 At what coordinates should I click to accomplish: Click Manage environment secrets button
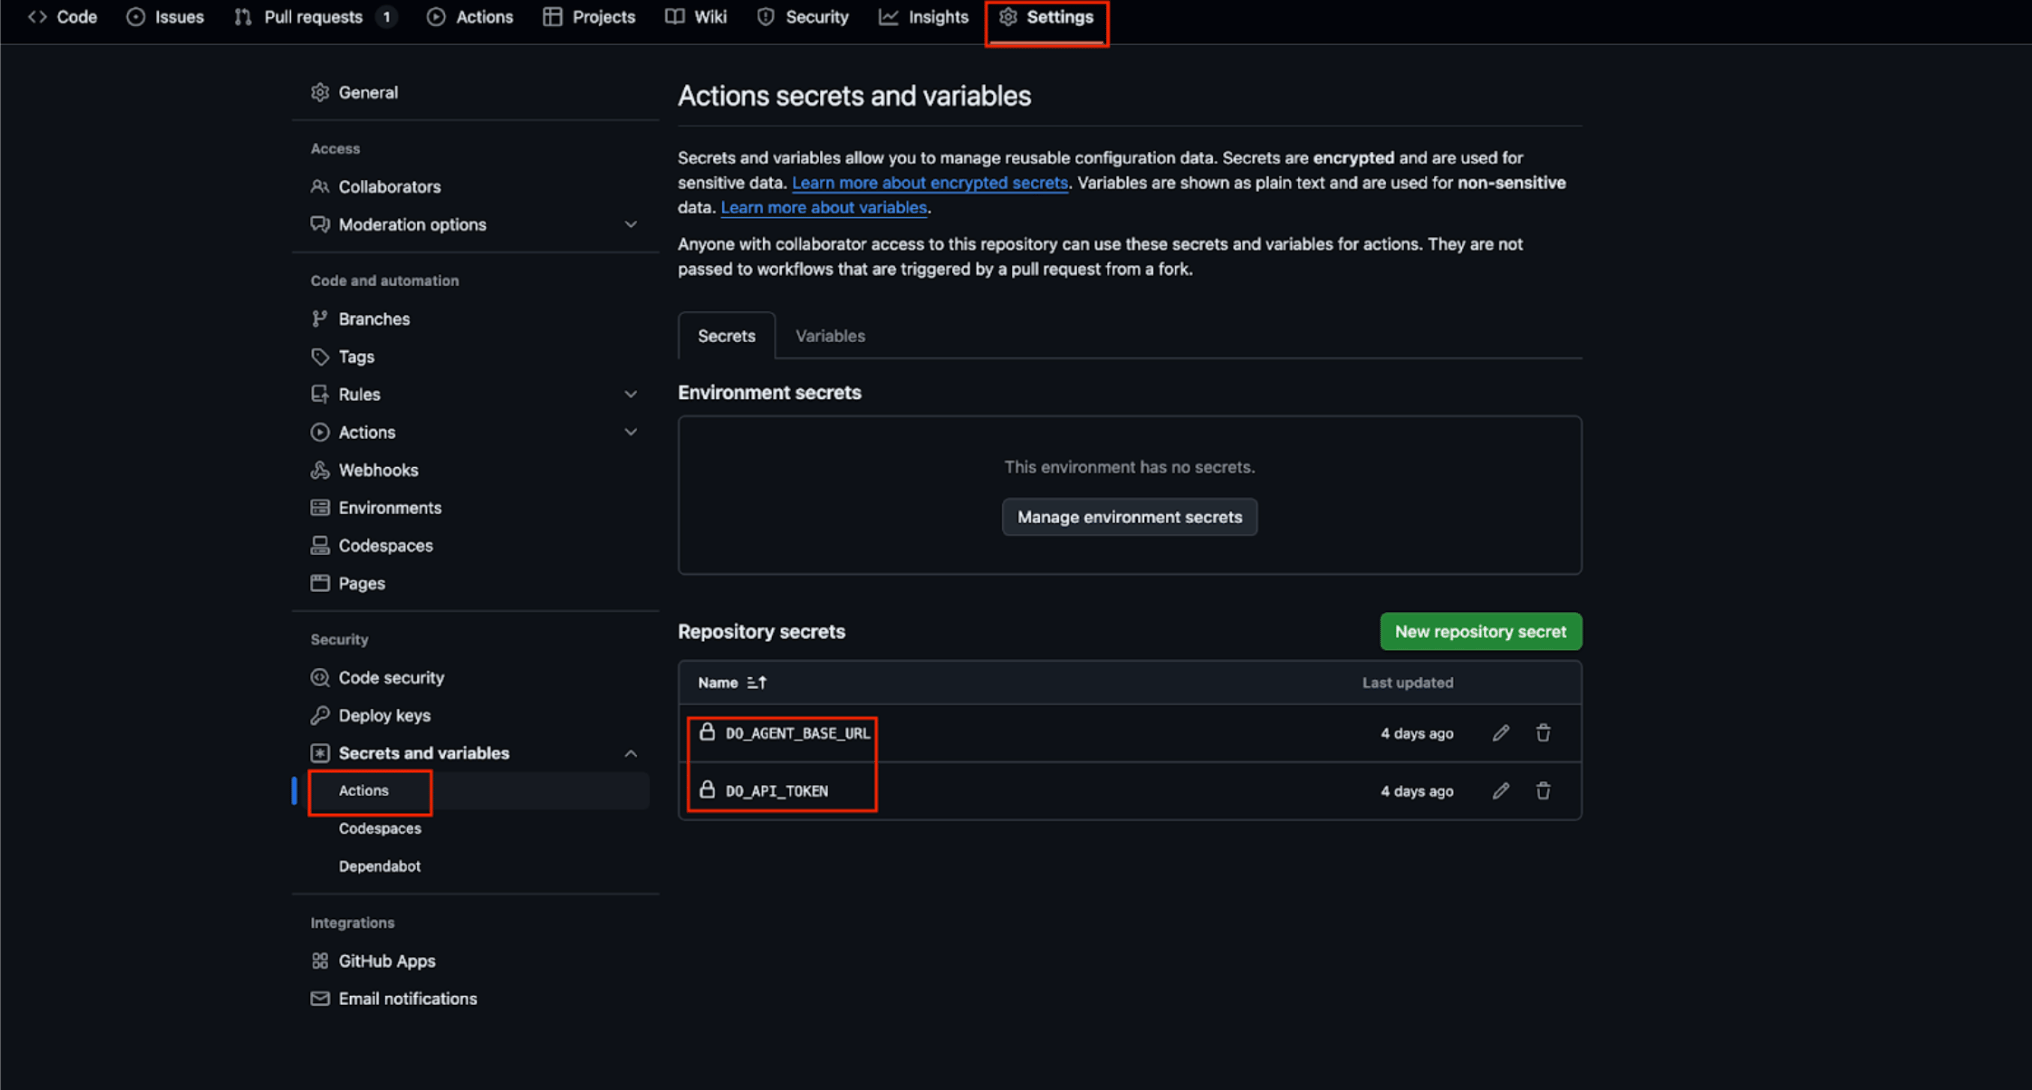pyautogui.click(x=1130, y=517)
